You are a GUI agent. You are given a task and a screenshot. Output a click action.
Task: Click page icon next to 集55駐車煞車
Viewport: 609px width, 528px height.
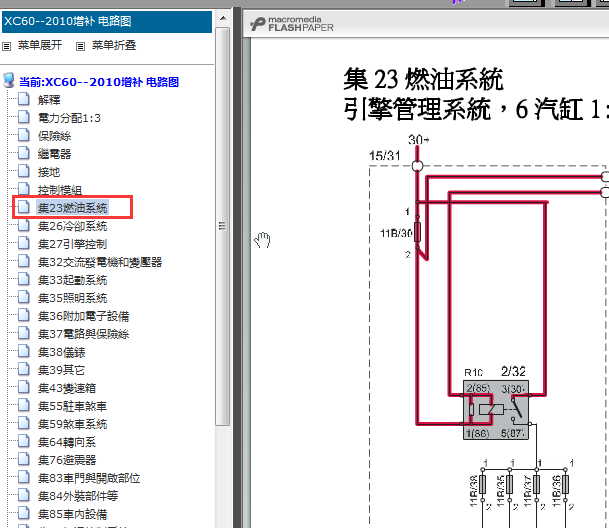point(24,405)
